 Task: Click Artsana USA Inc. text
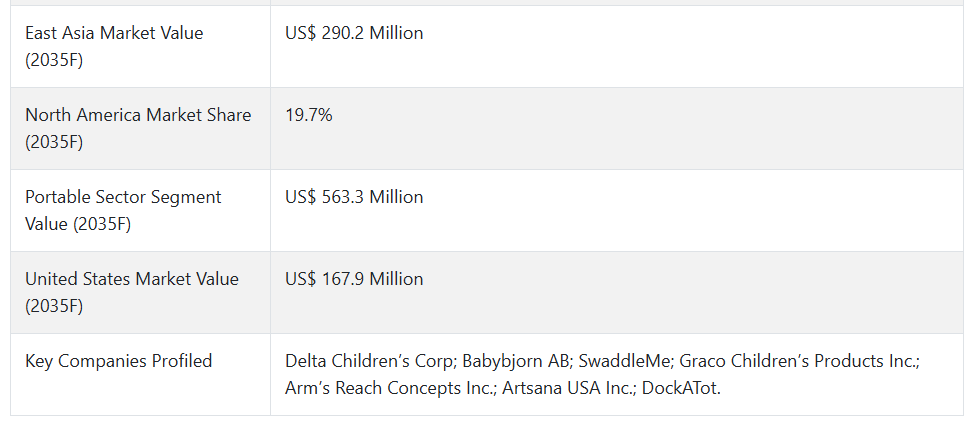pyautogui.click(x=568, y=388)
